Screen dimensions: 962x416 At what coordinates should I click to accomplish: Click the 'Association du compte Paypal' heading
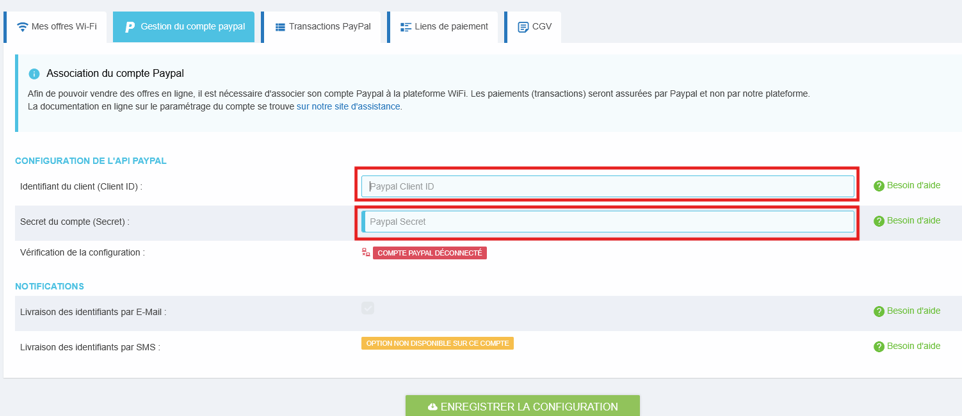pos(115,73)
